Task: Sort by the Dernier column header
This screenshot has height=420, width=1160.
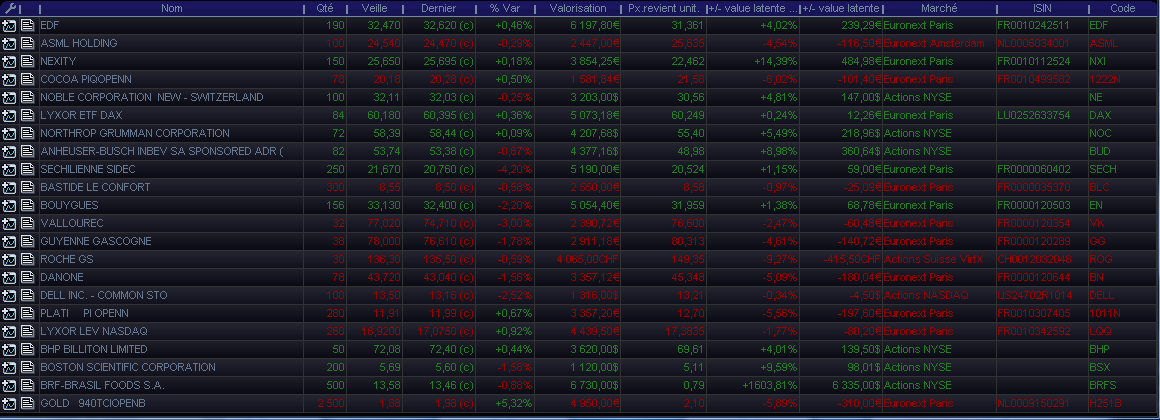Action: (x=439, y=8)
